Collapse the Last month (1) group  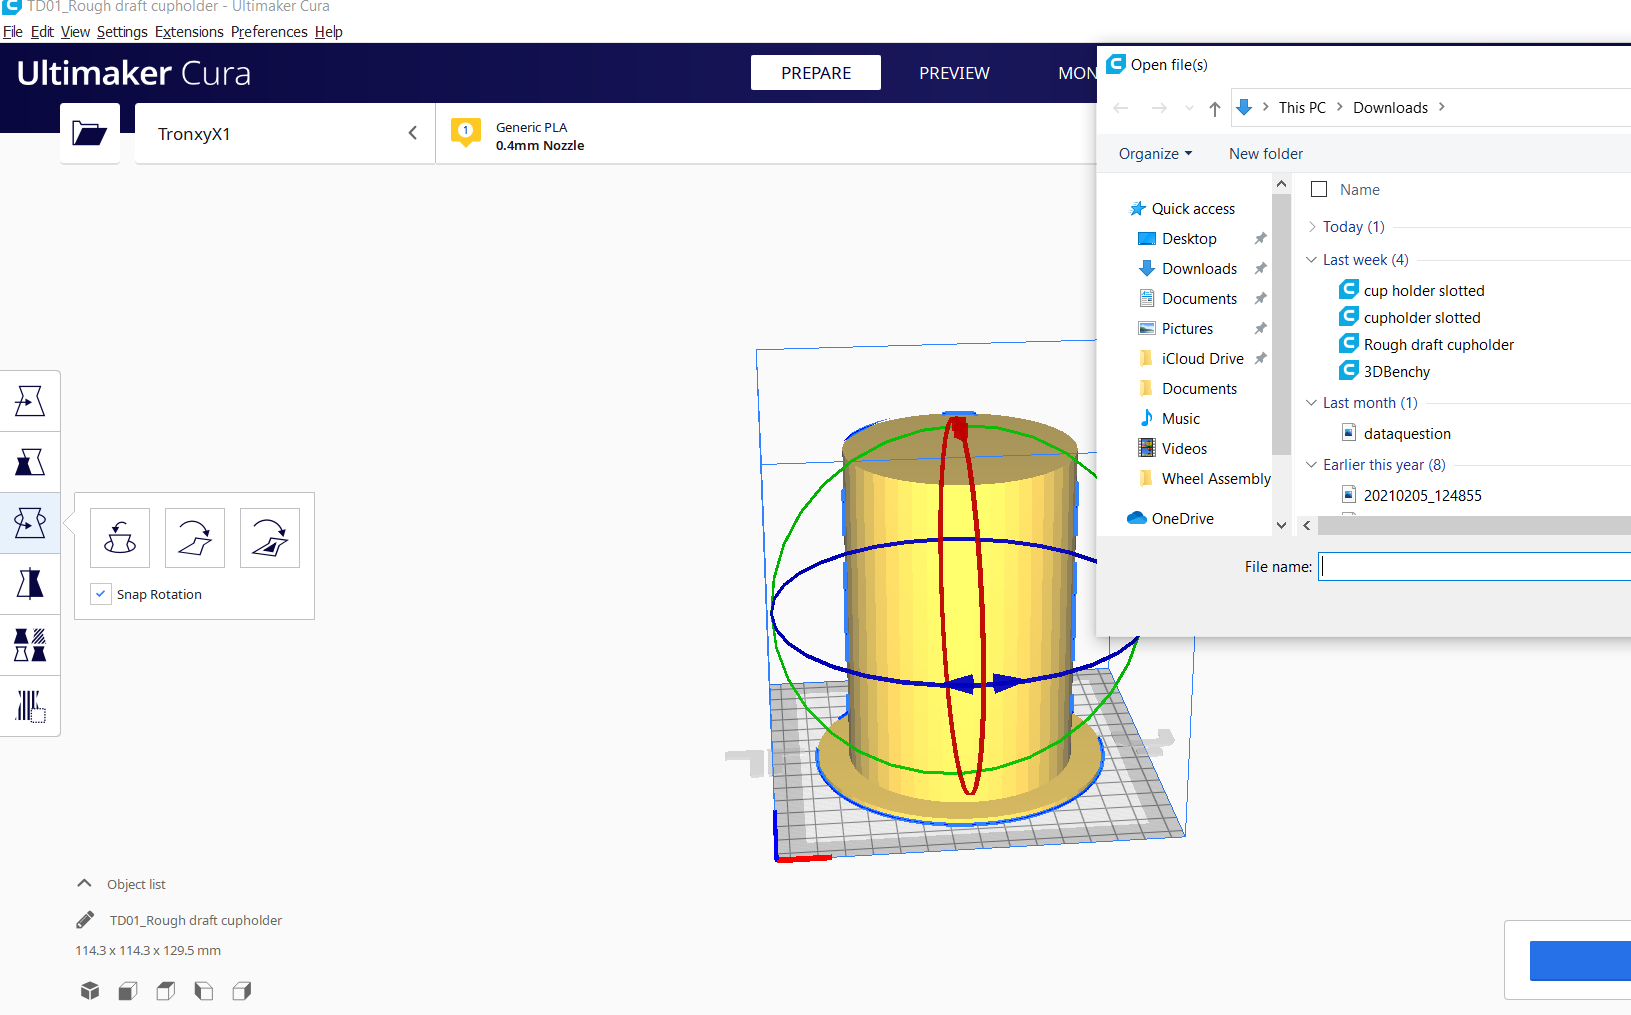[x=1312, y=403]
